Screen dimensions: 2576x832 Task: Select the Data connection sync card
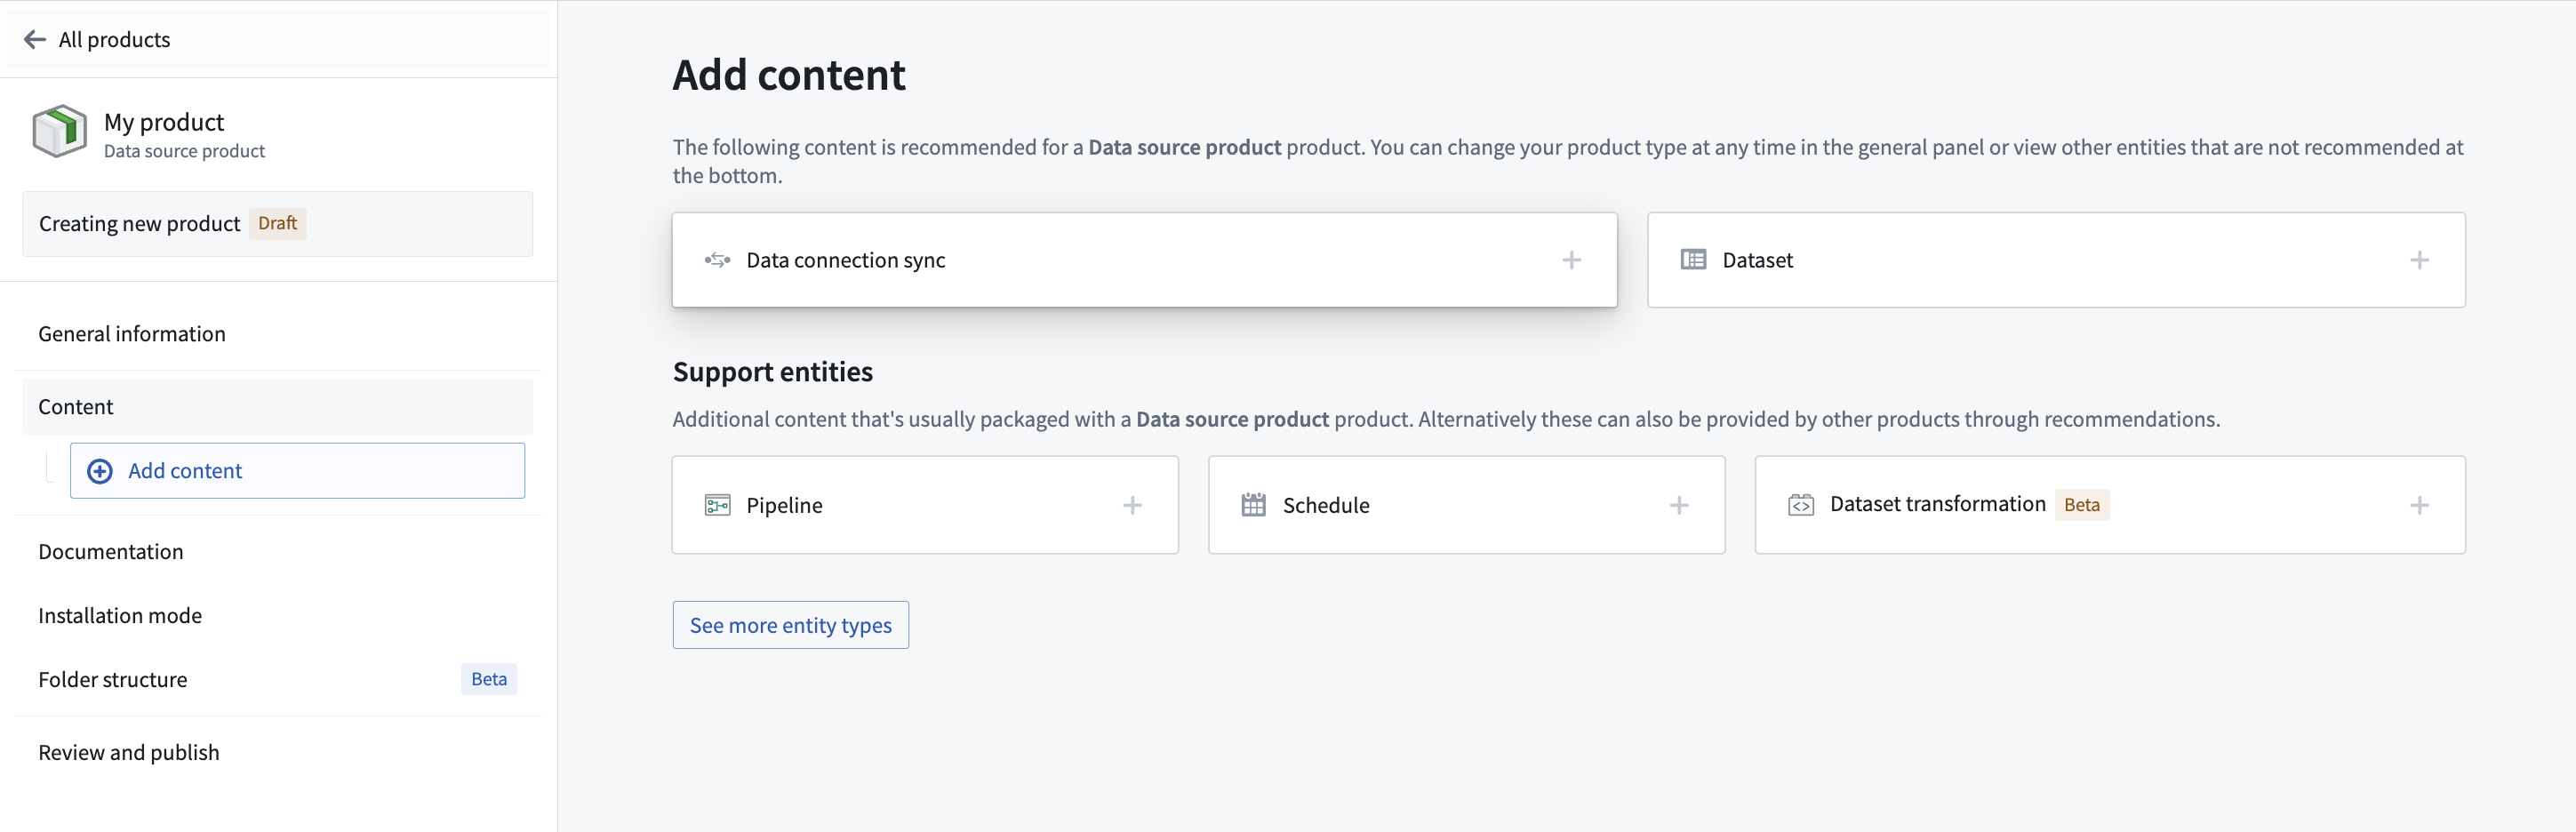tap(1144, 260)
